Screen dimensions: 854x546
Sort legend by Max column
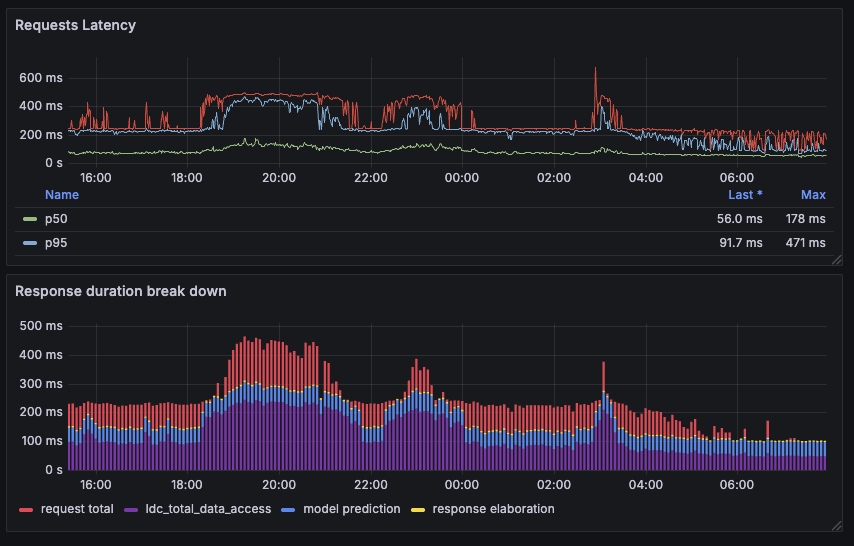pos(813,195)
